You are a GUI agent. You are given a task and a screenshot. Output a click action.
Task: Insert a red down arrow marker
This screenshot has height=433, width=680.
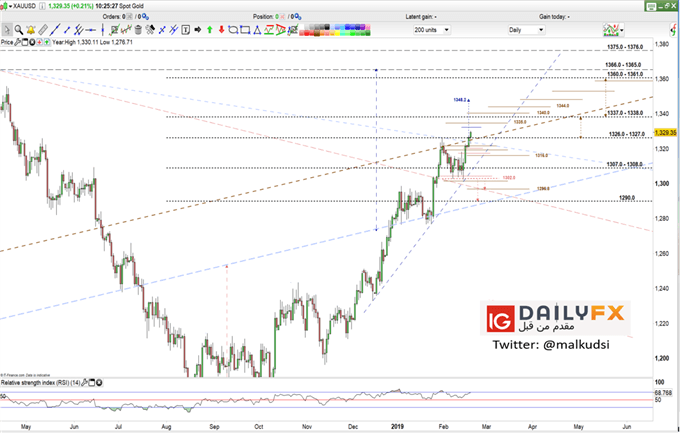point(221,30)
